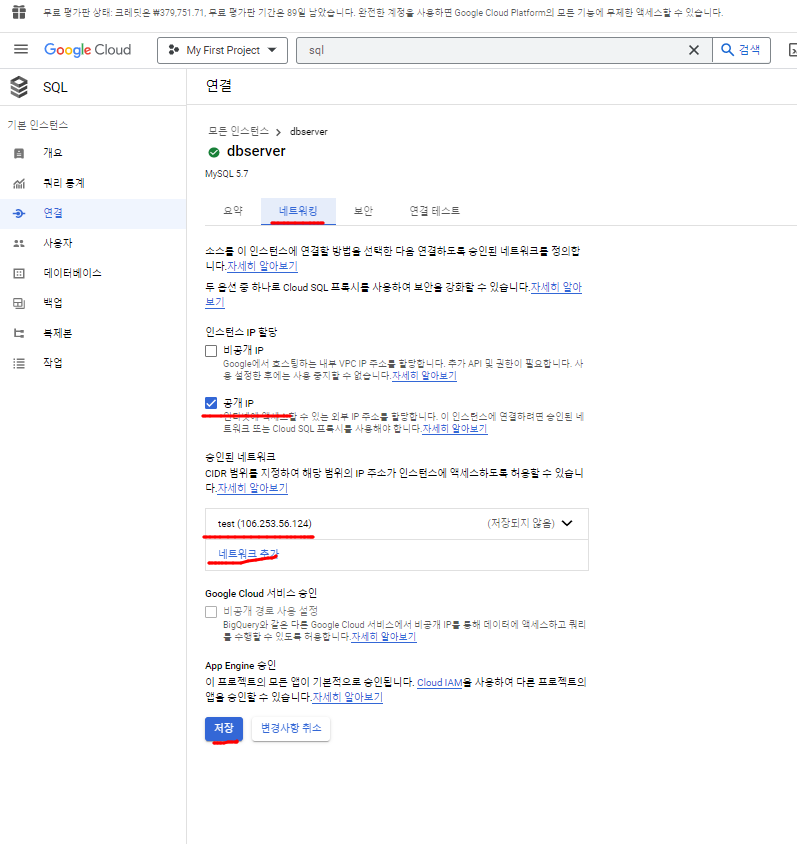Screen dimensions: 797x844
Task: Click the 개요 overview sidebar icon
Action: (19, 153)
